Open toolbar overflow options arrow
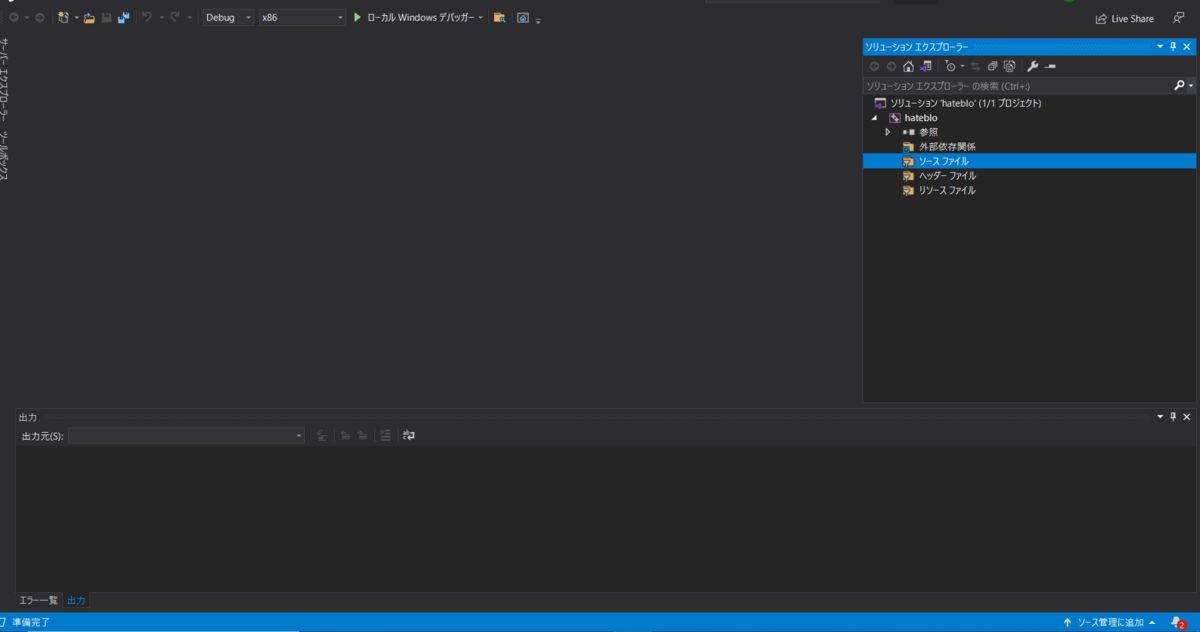Image resolution: width=1200 pixels, height=632 pixels. tap(538, 20)
